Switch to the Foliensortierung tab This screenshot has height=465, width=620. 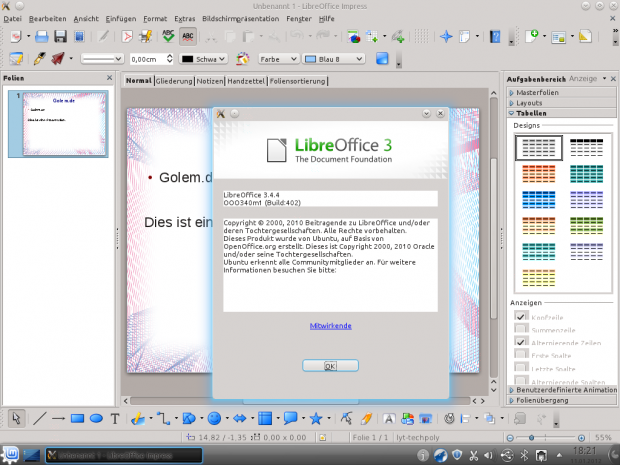pos(297,81)
